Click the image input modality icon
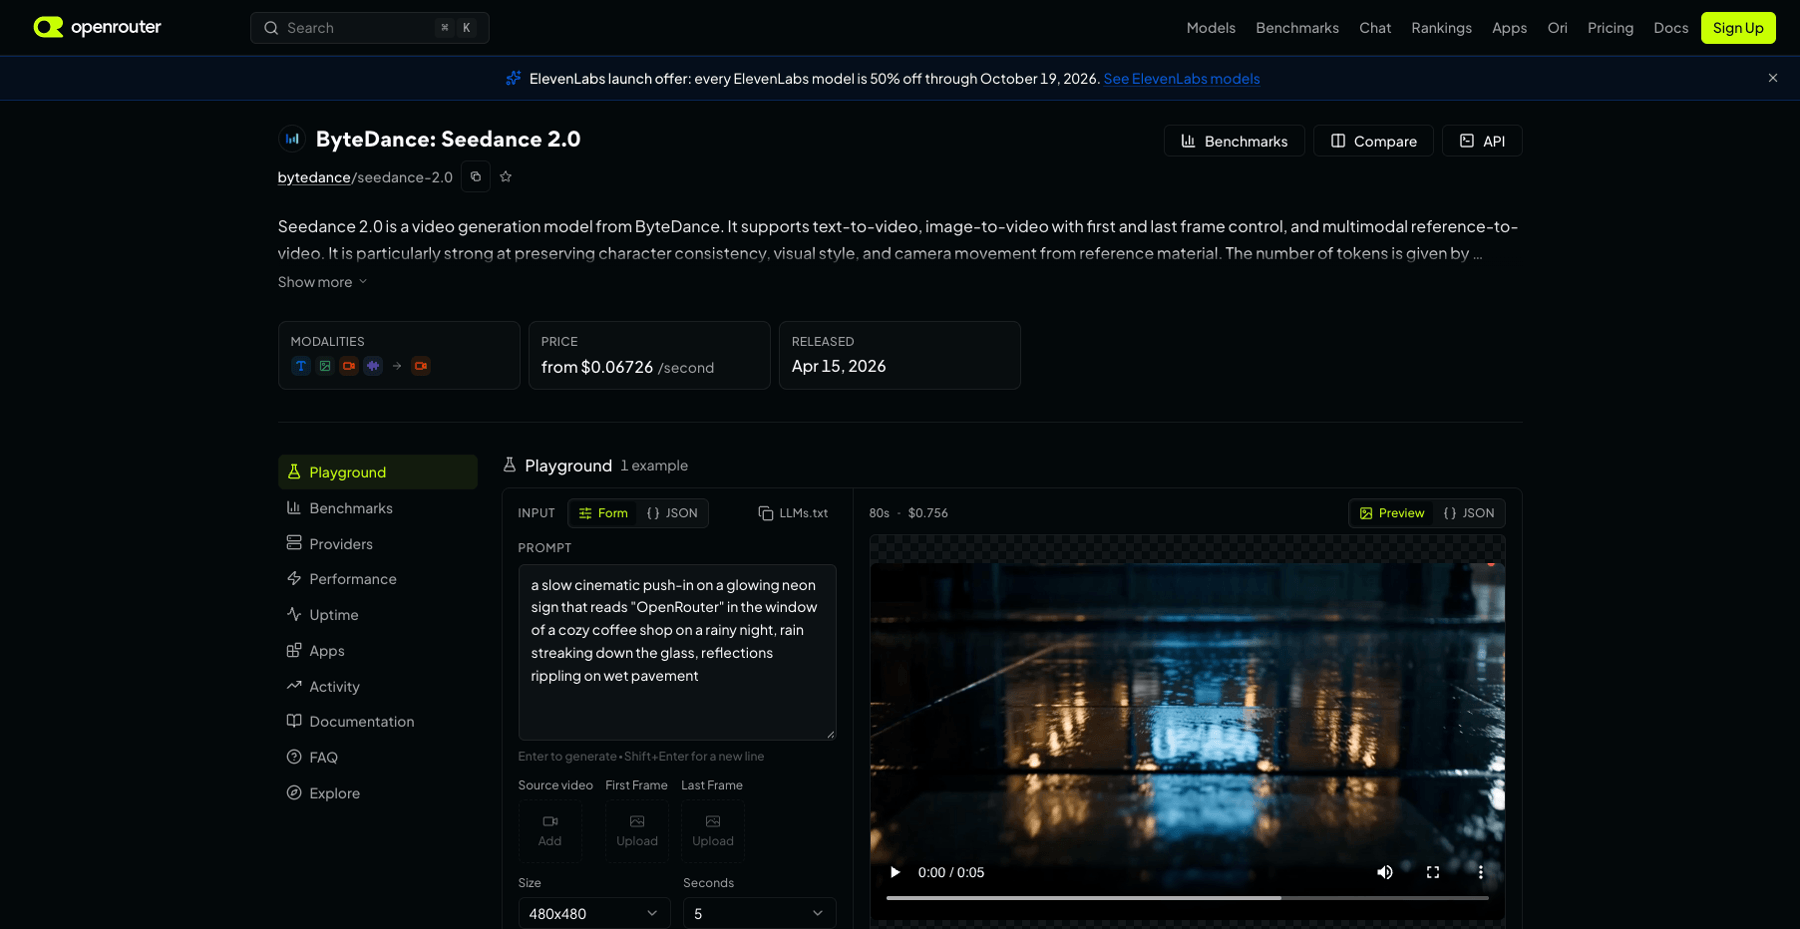1800x929 pixels. [325, 366]
